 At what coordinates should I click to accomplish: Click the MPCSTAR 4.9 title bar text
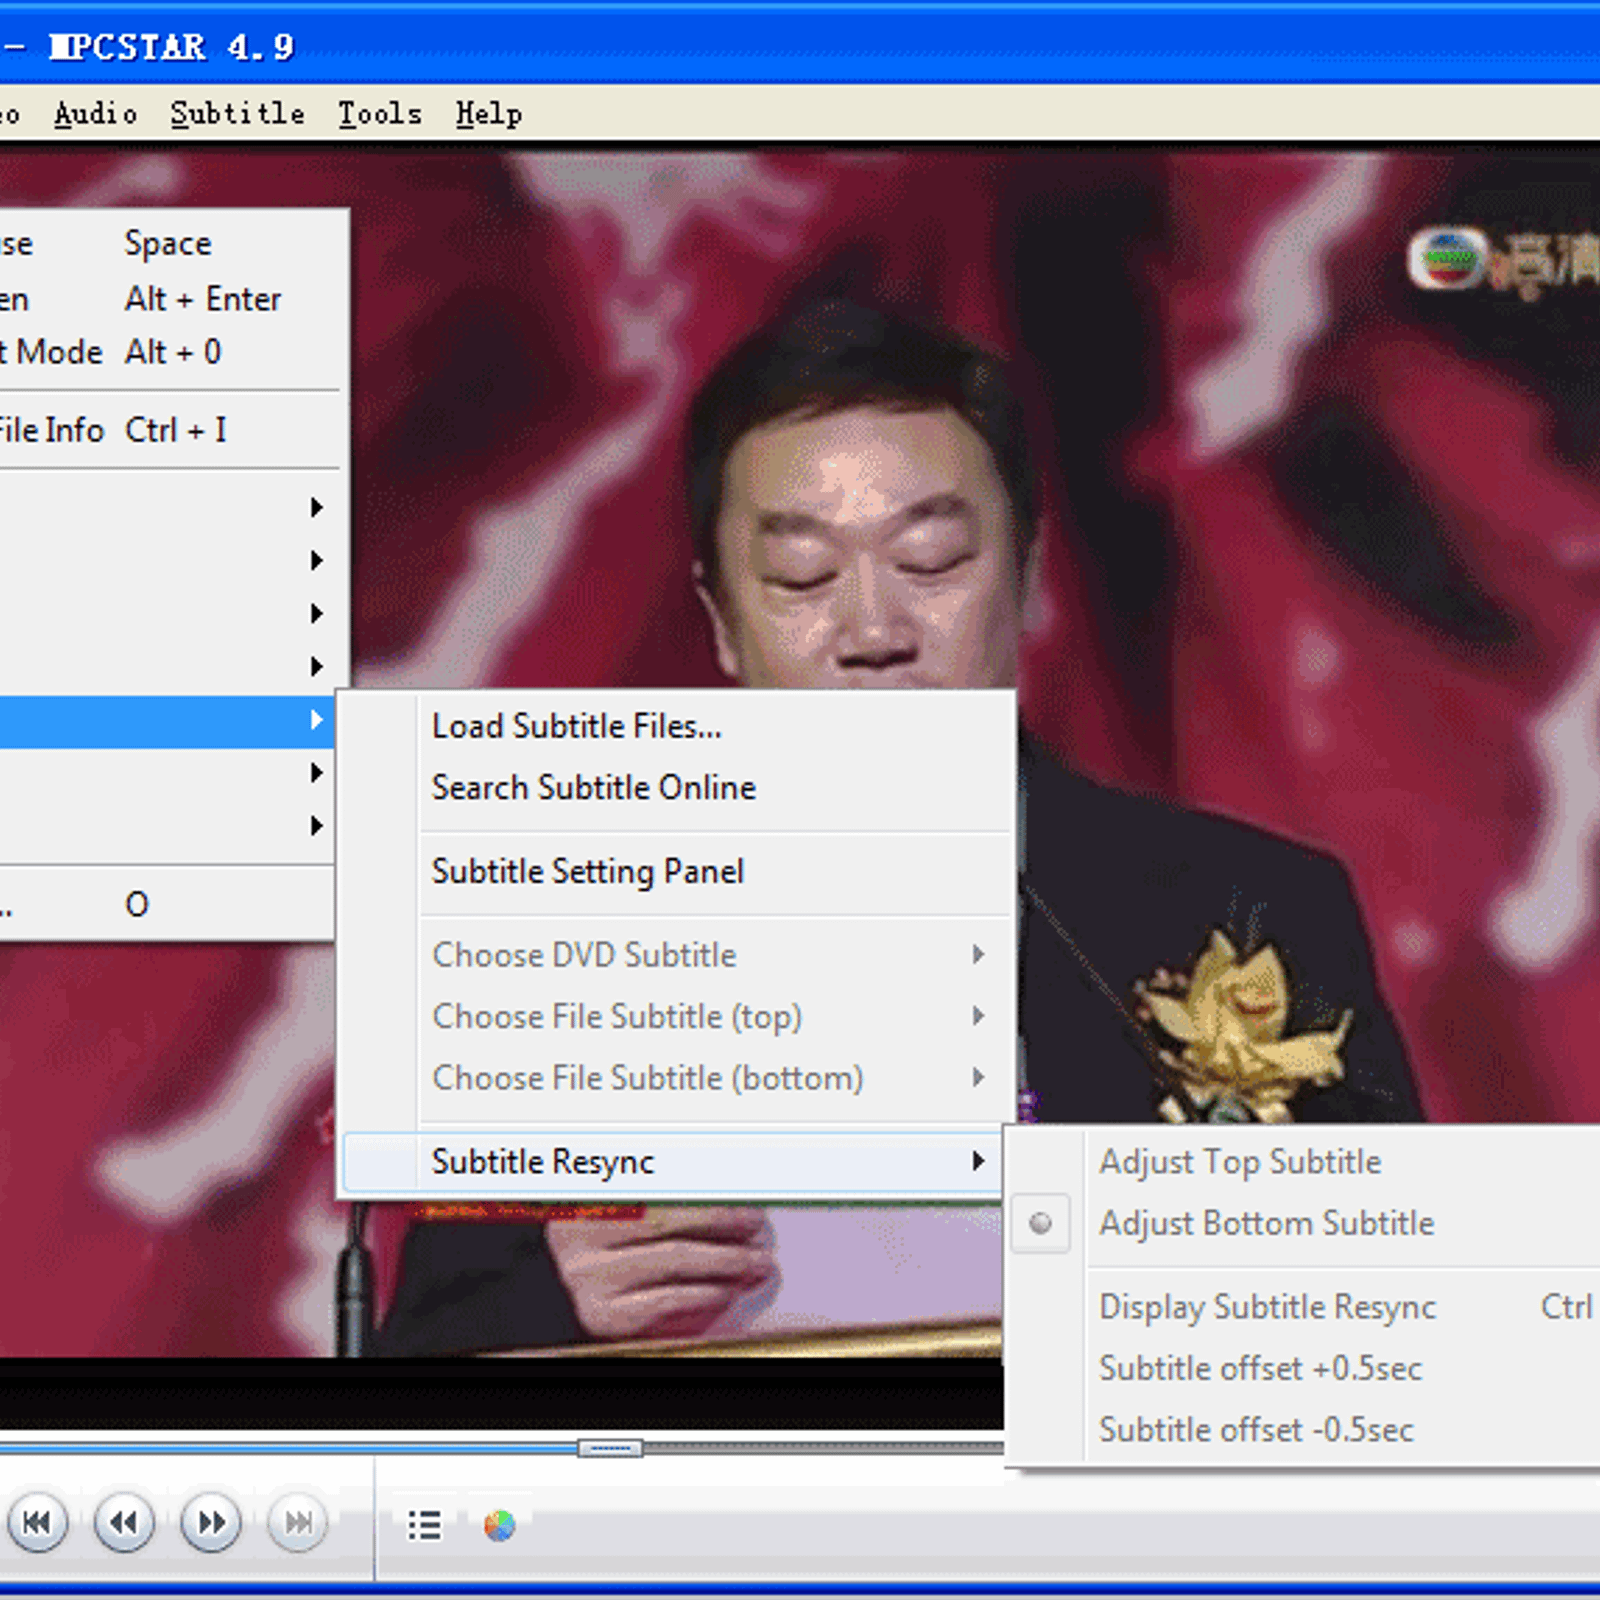pos(171,47)
